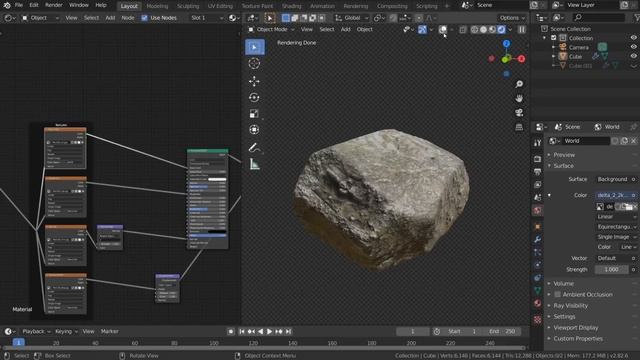Click the outliner filter funnel icon

637,18
